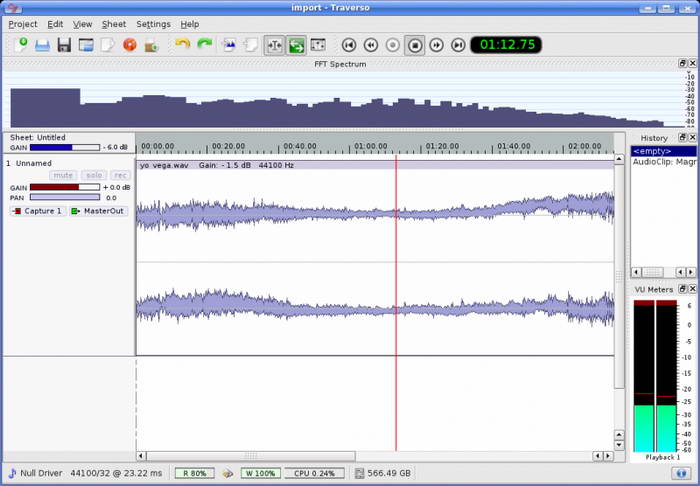Solo the Unnamed track
Screen dimensions: 700x486
point(94,175)
